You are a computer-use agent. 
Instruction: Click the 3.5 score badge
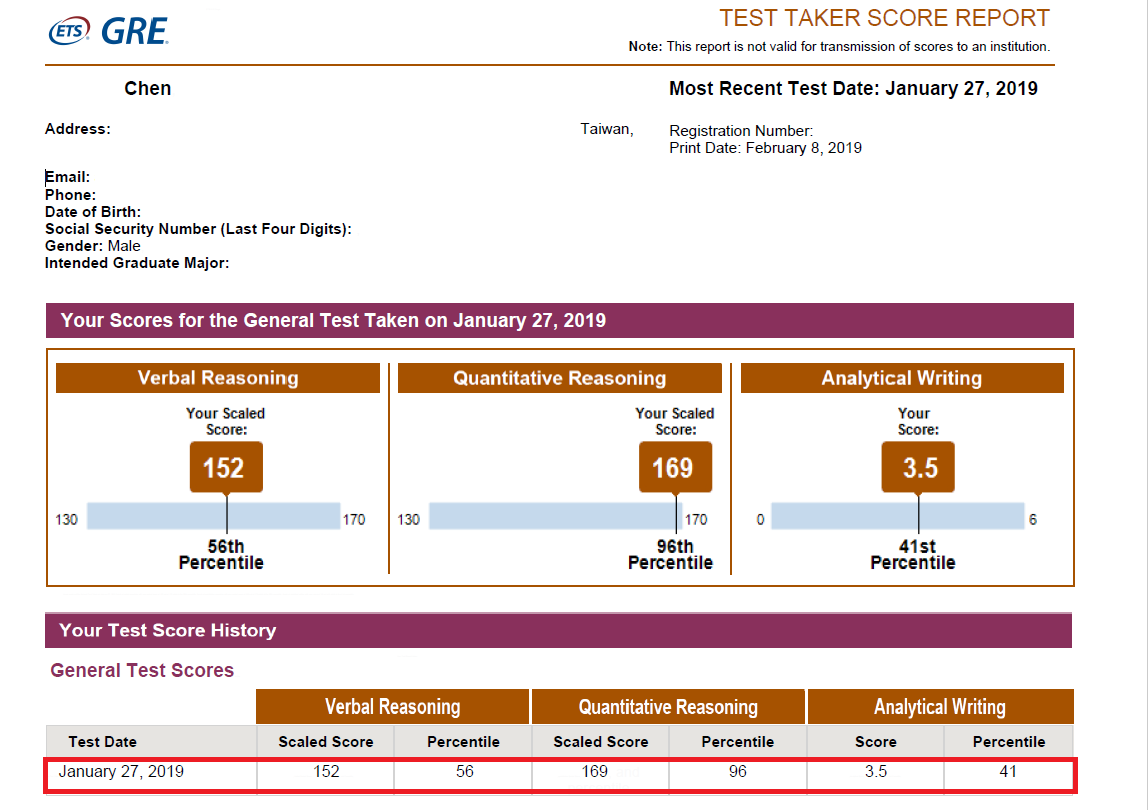(918, 467)
